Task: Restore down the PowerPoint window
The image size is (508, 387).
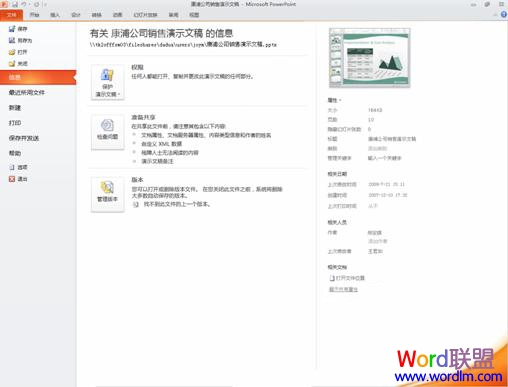Action: coord(487,4)
